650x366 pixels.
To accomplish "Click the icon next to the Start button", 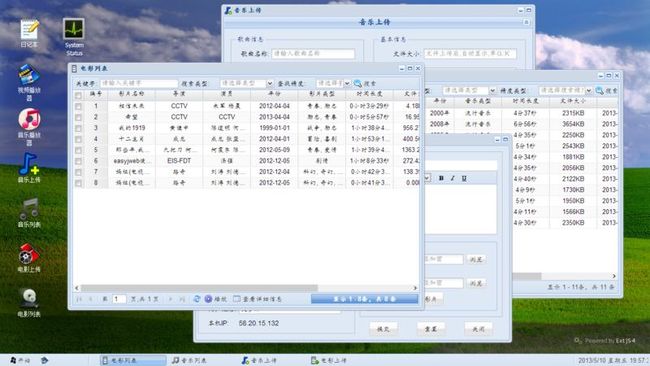I will pyautogui.click(x=44, y=360).
